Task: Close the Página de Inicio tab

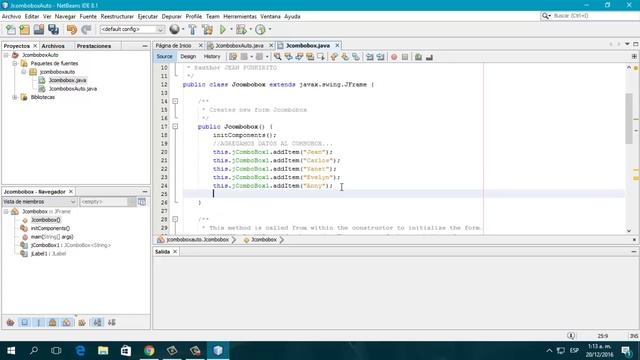Action: pyautogui.click(x=200, y=46)
